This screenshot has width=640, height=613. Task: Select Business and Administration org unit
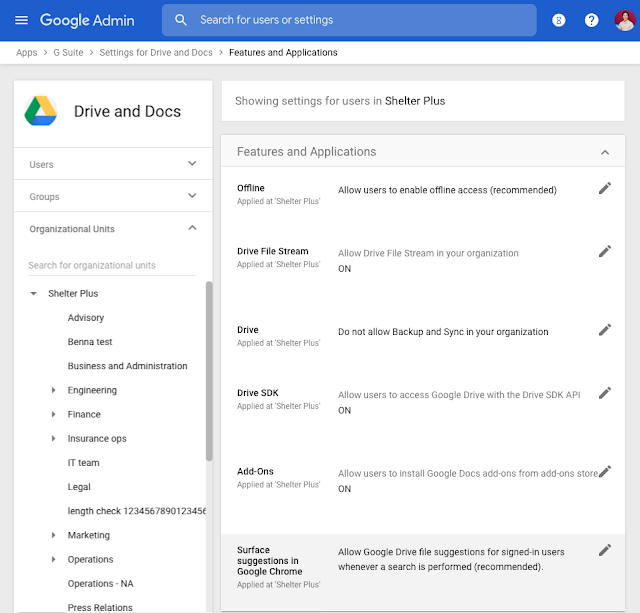[x=127, y=366]
